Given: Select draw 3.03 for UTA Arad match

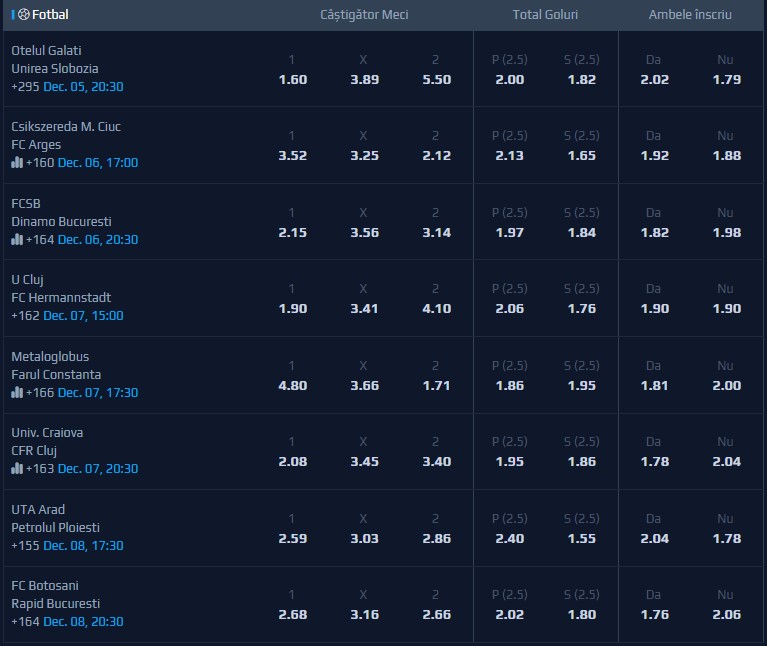Looking at the screenshot, I should click(364, 538).
